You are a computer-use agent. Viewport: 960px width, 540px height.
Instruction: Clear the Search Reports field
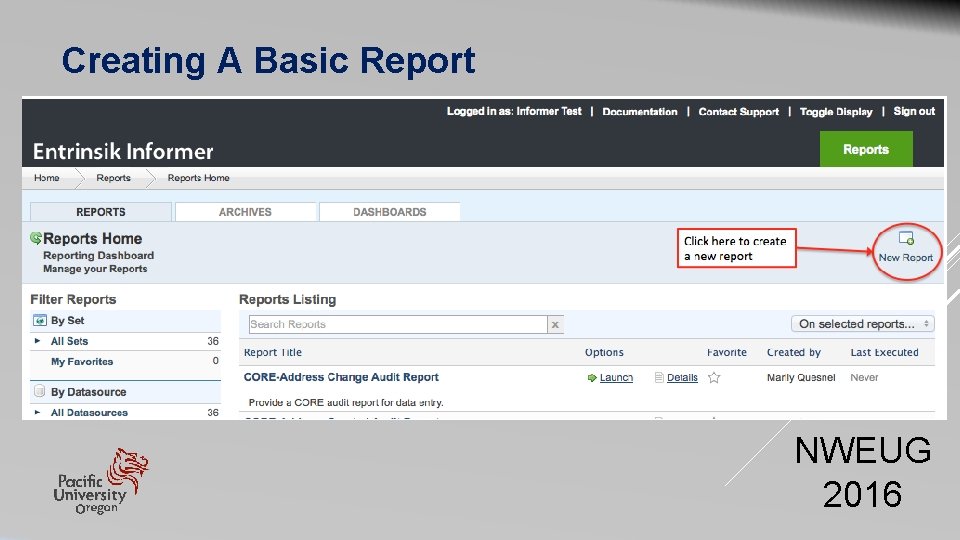[555, 324]
